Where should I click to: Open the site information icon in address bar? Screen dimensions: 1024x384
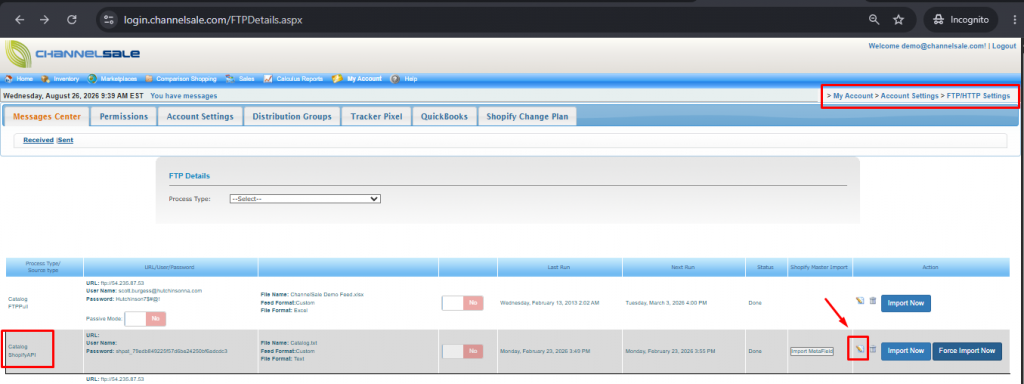109,20
